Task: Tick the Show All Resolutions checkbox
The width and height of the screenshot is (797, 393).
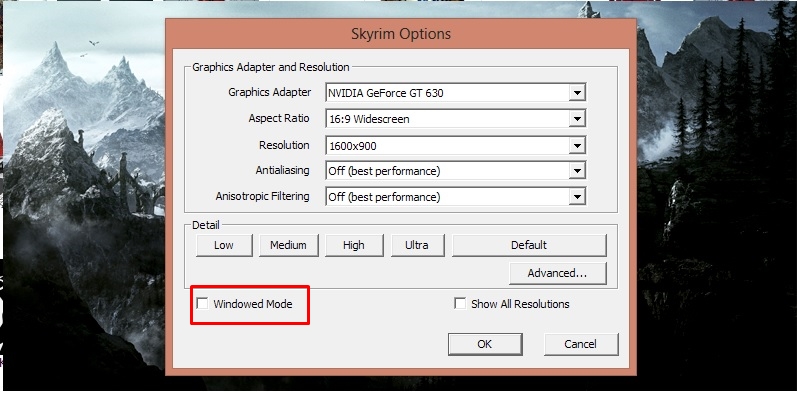Action: tap(460, 304)
